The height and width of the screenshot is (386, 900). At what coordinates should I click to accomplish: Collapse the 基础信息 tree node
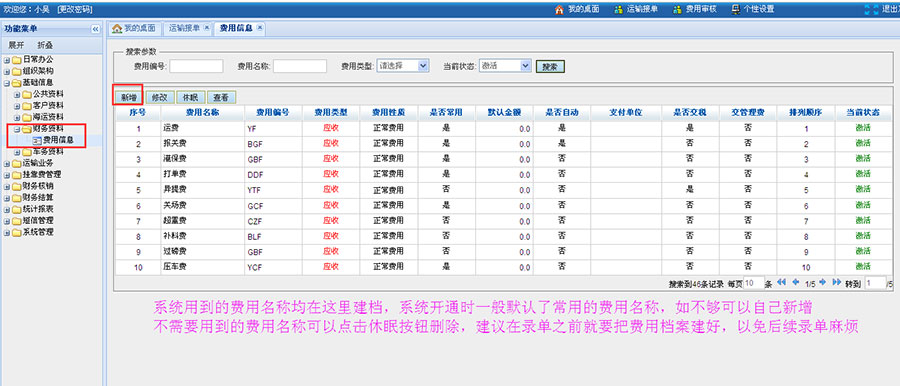click(x=7, y=83)
